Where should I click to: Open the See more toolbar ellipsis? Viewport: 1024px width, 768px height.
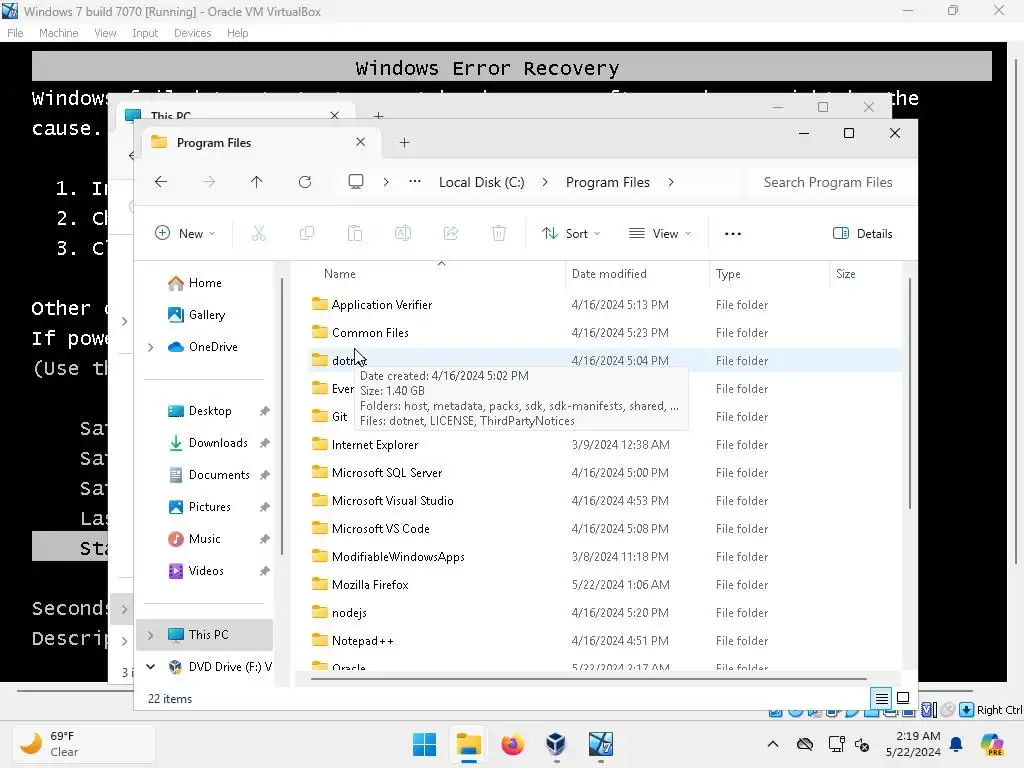coord(733,234)
